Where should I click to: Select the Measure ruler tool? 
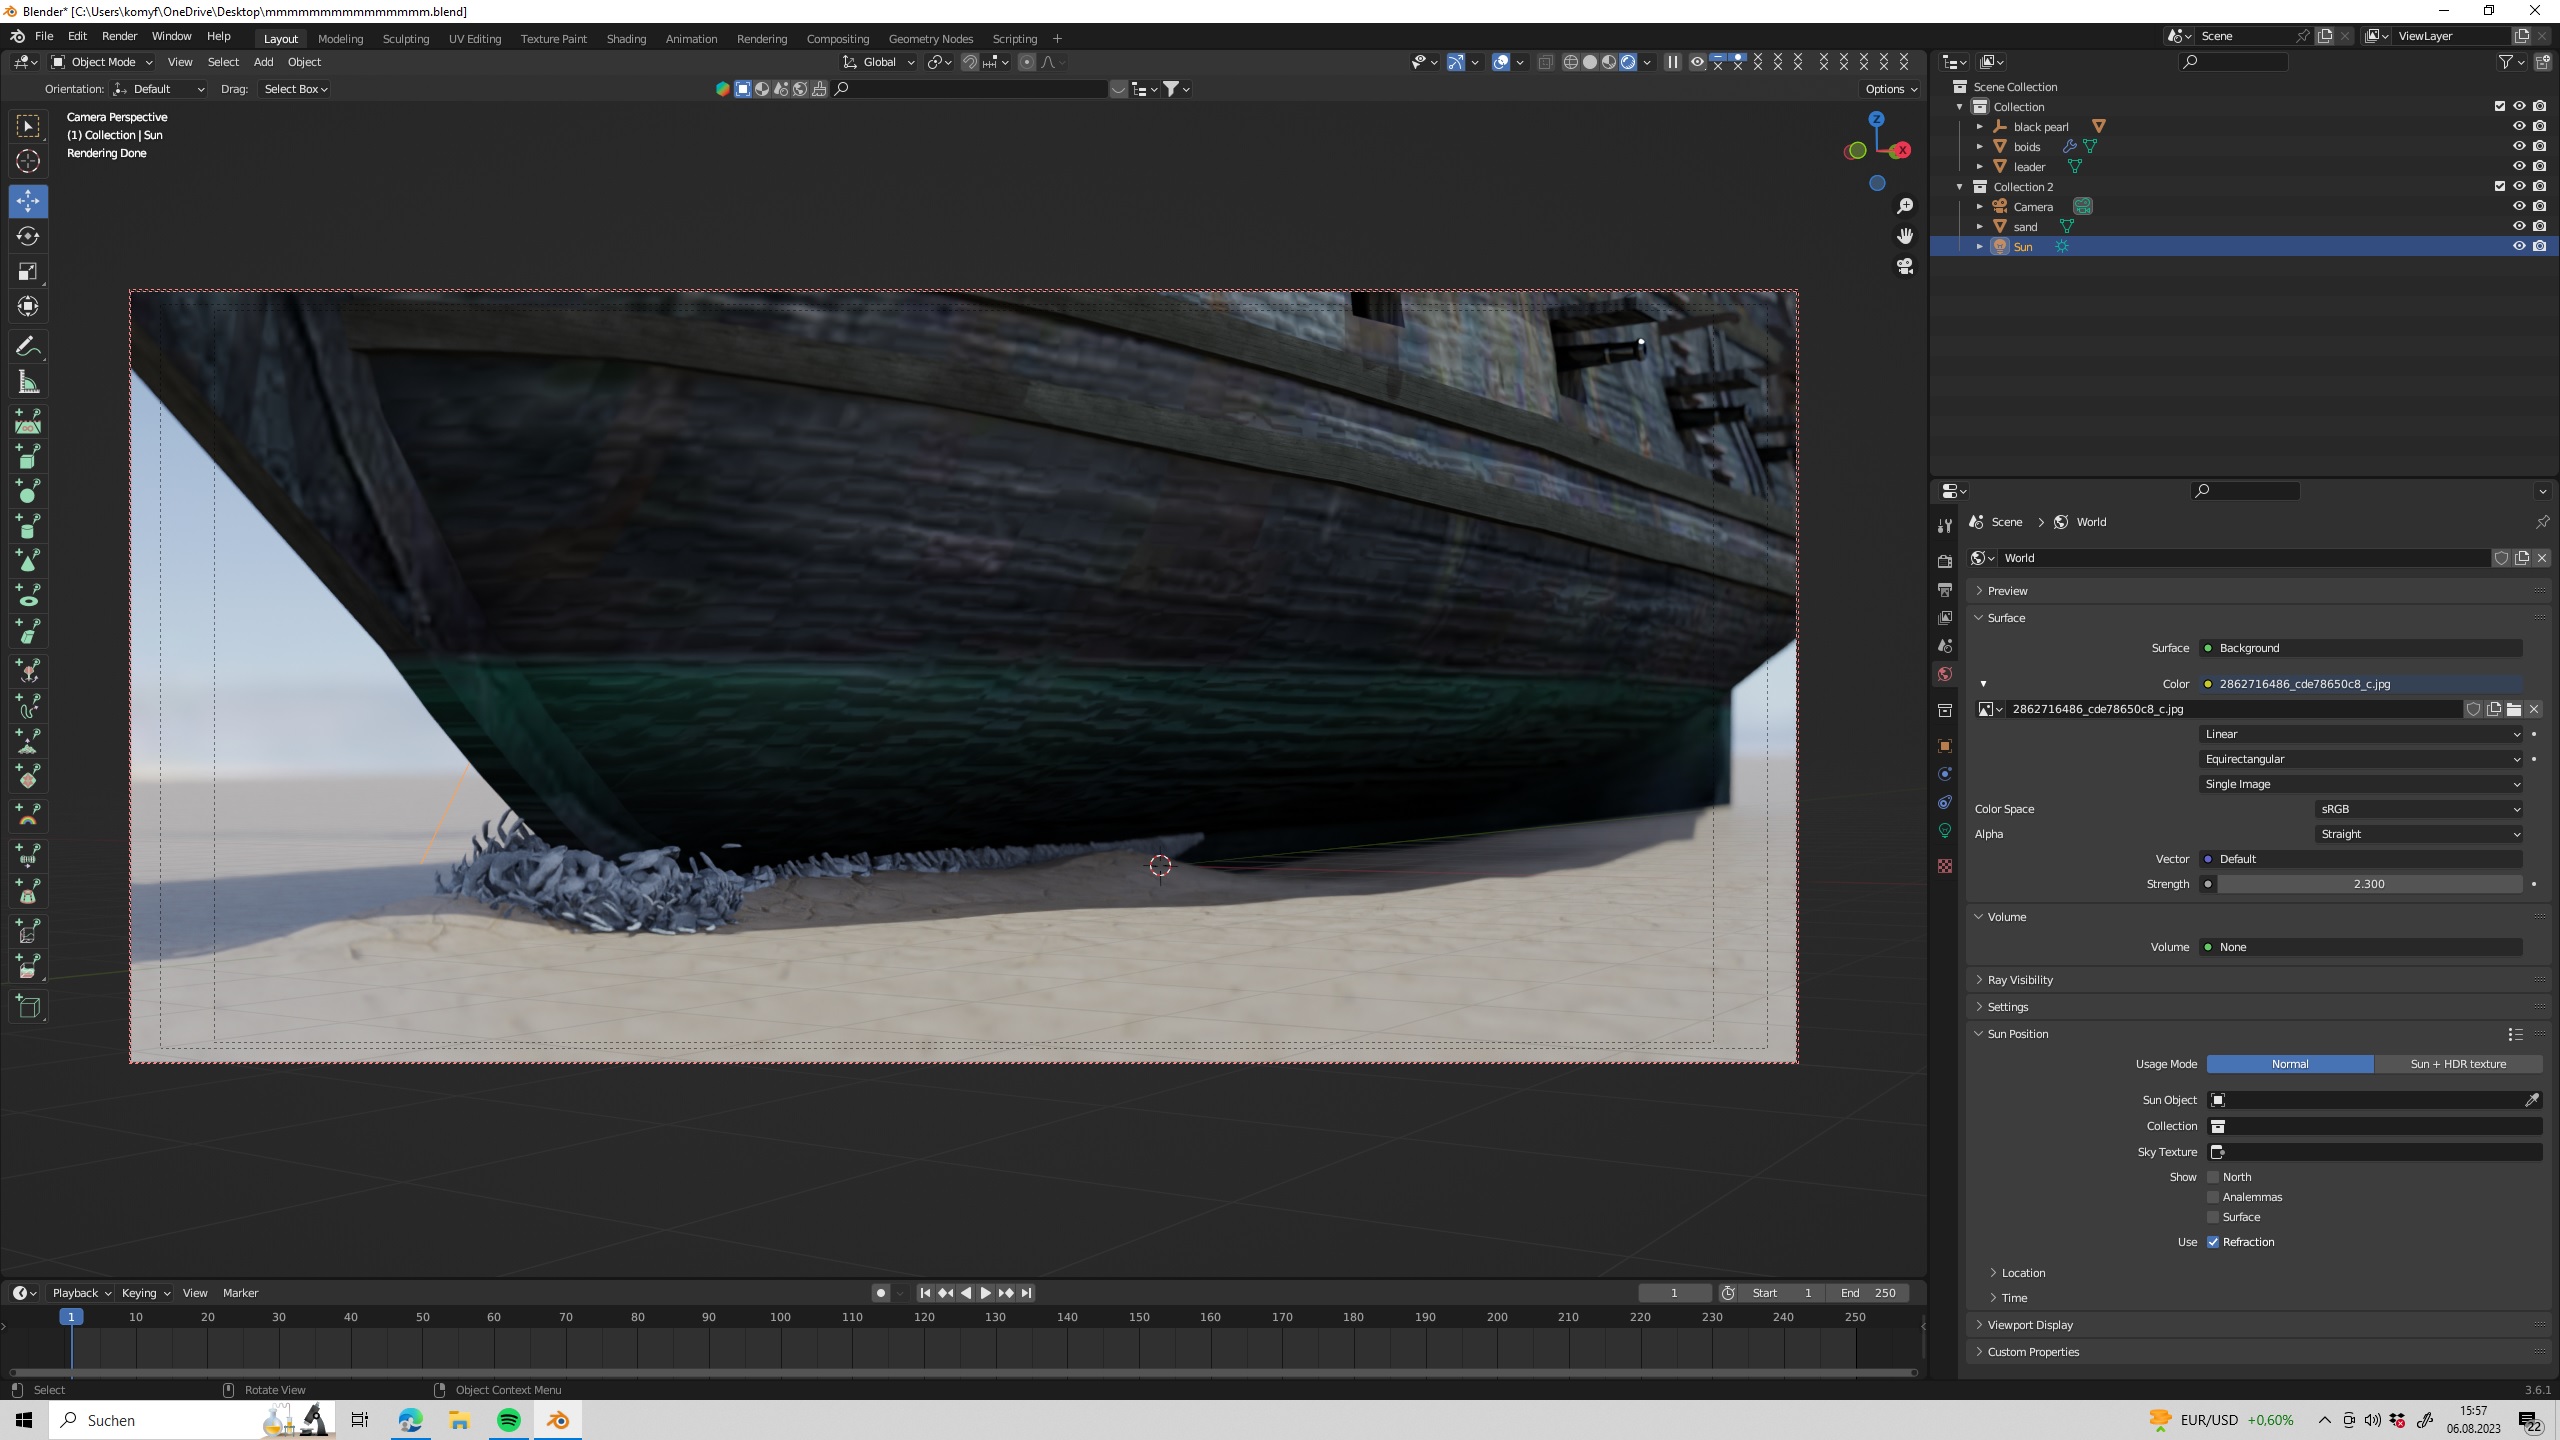pyautogui.click(x=28, y=382)
